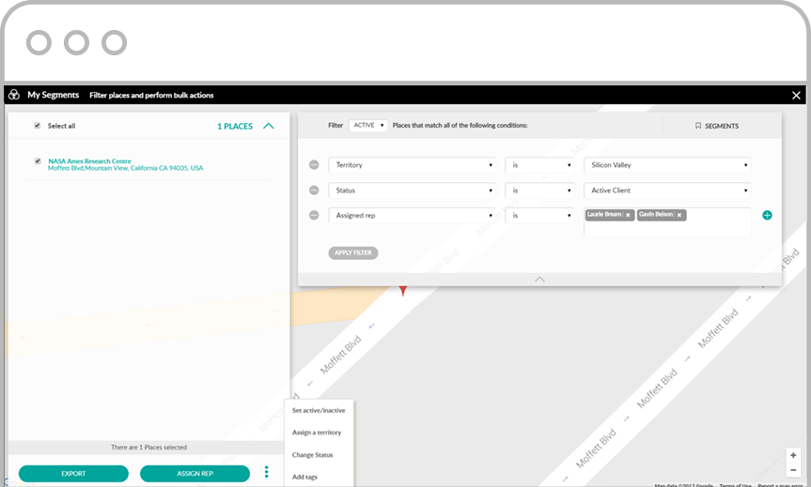
Task: Open saved Segments bookmark
Action: point(717,126)
